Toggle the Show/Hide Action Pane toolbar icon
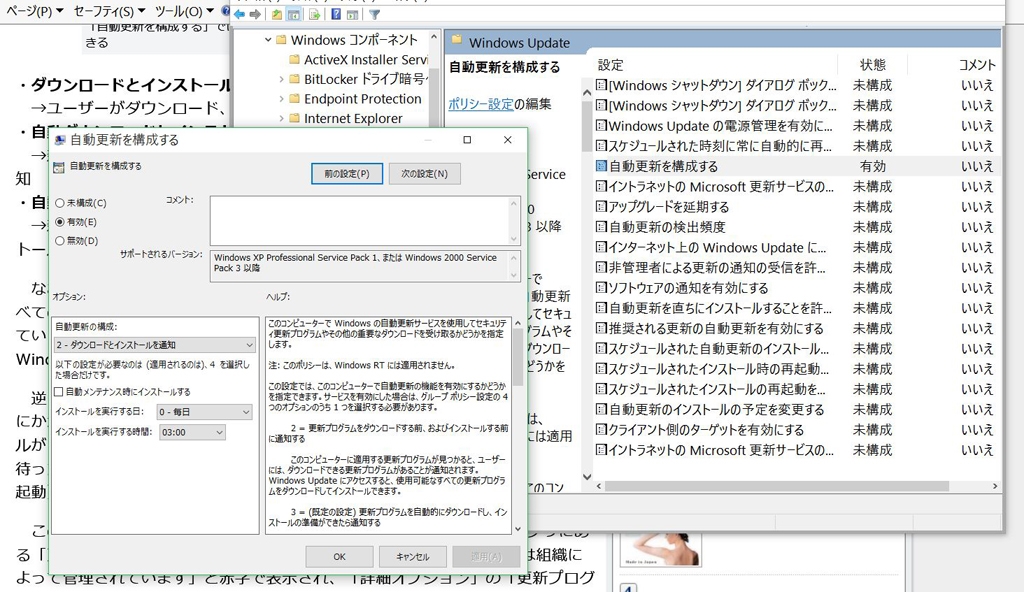Image resolution: width=1024 pixels, height=592 pixels. [353, 14]
